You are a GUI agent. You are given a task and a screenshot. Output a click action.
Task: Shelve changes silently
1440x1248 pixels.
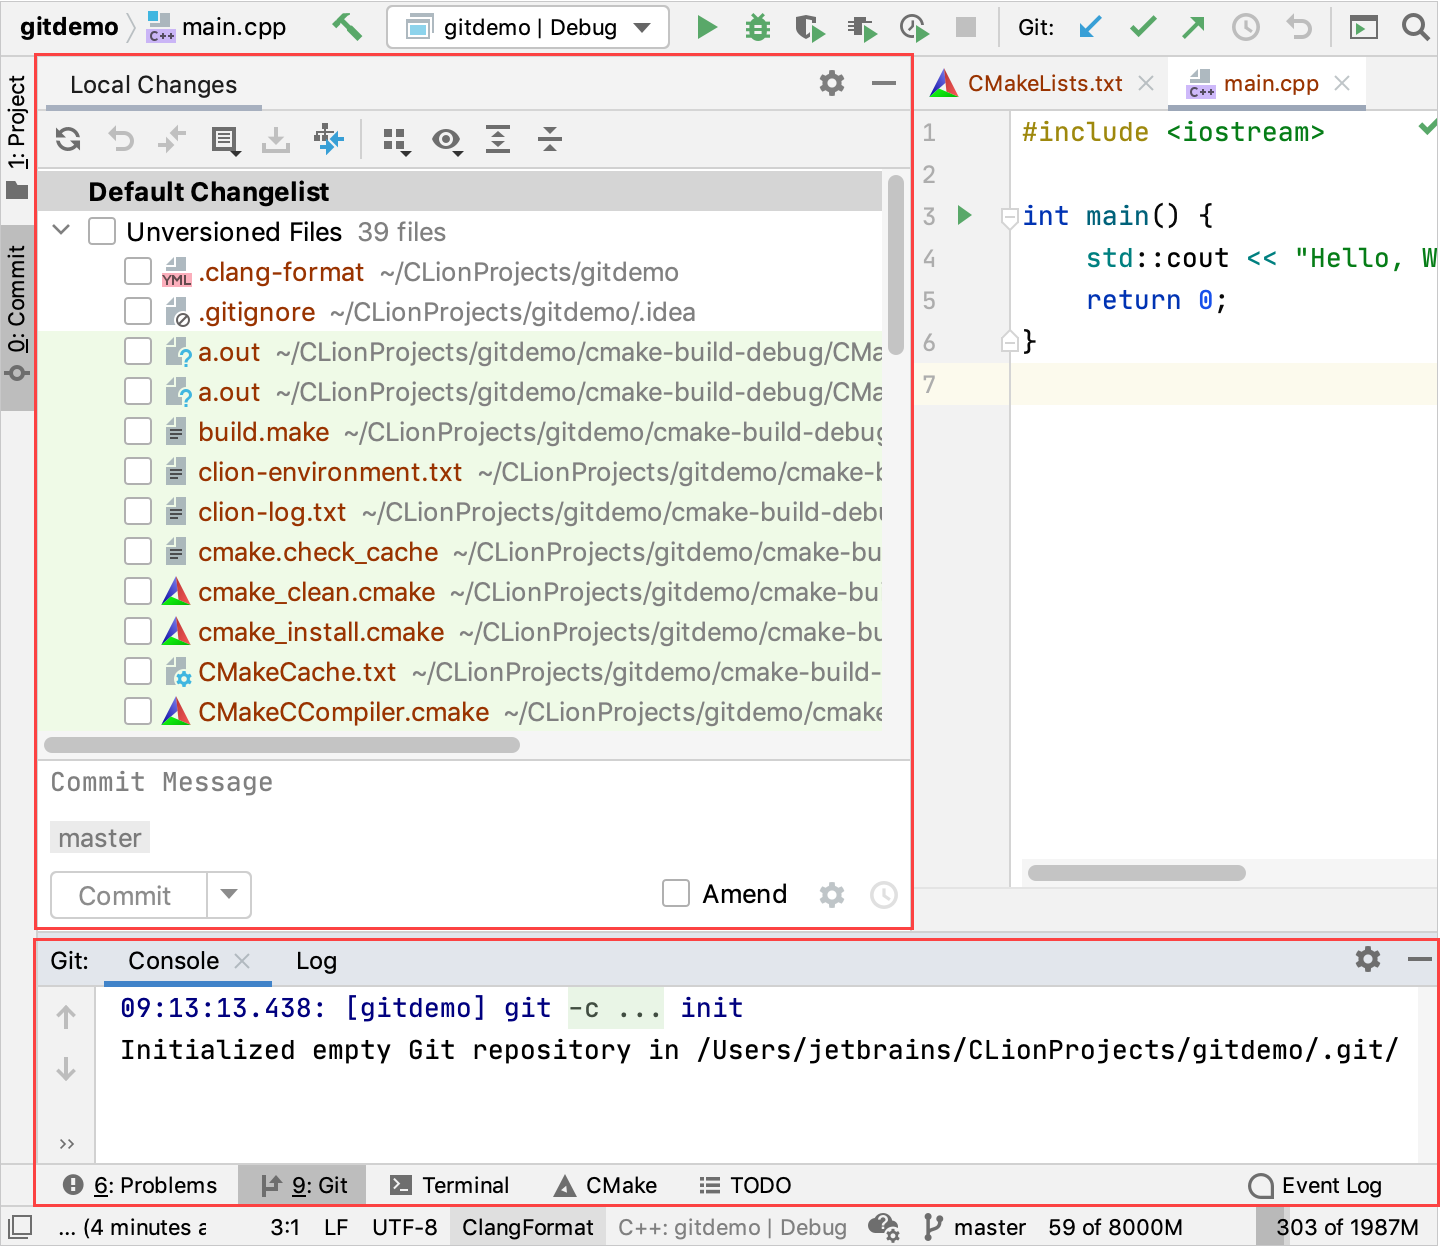pos(275,140)
